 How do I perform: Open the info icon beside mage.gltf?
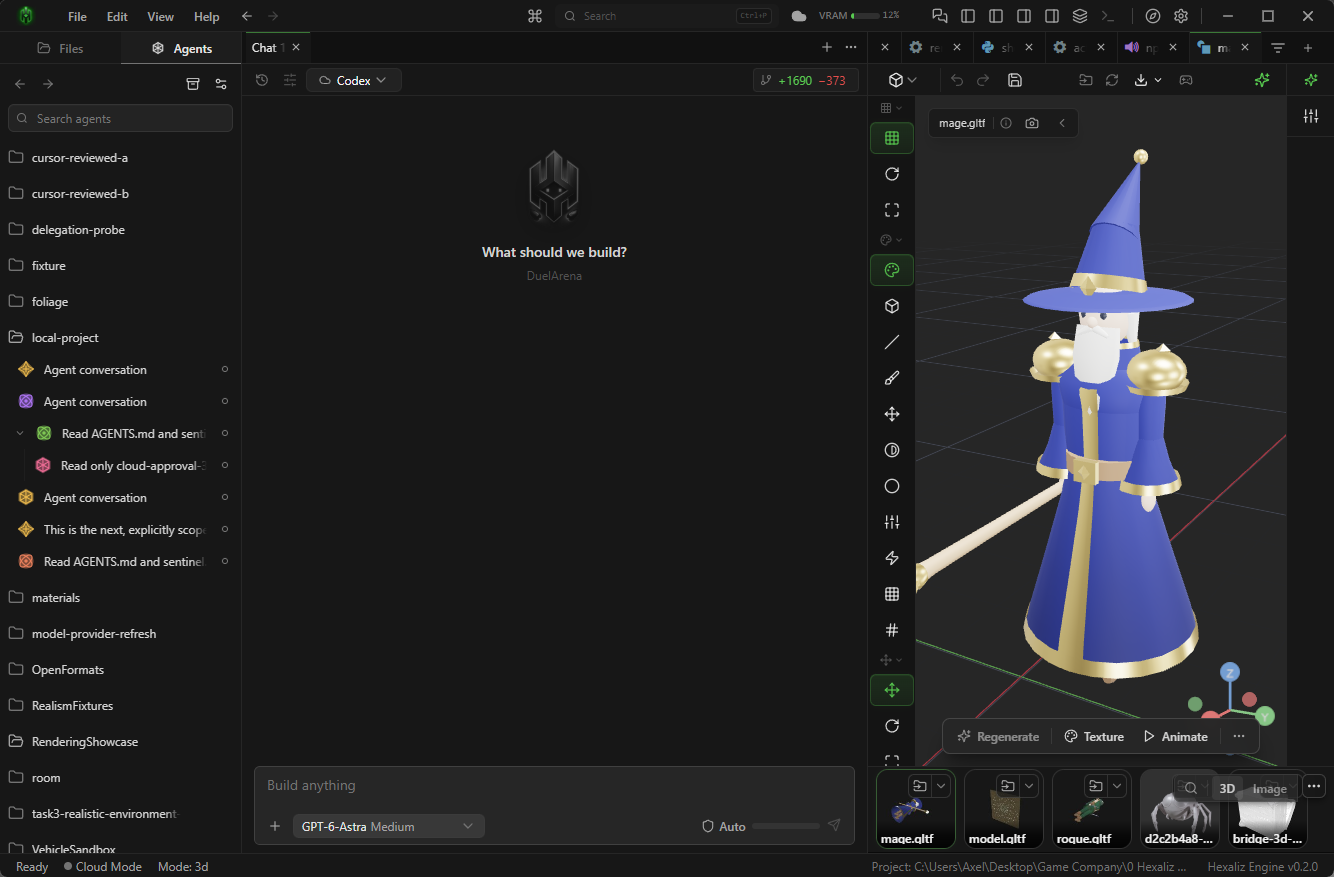pos(1006,123)
